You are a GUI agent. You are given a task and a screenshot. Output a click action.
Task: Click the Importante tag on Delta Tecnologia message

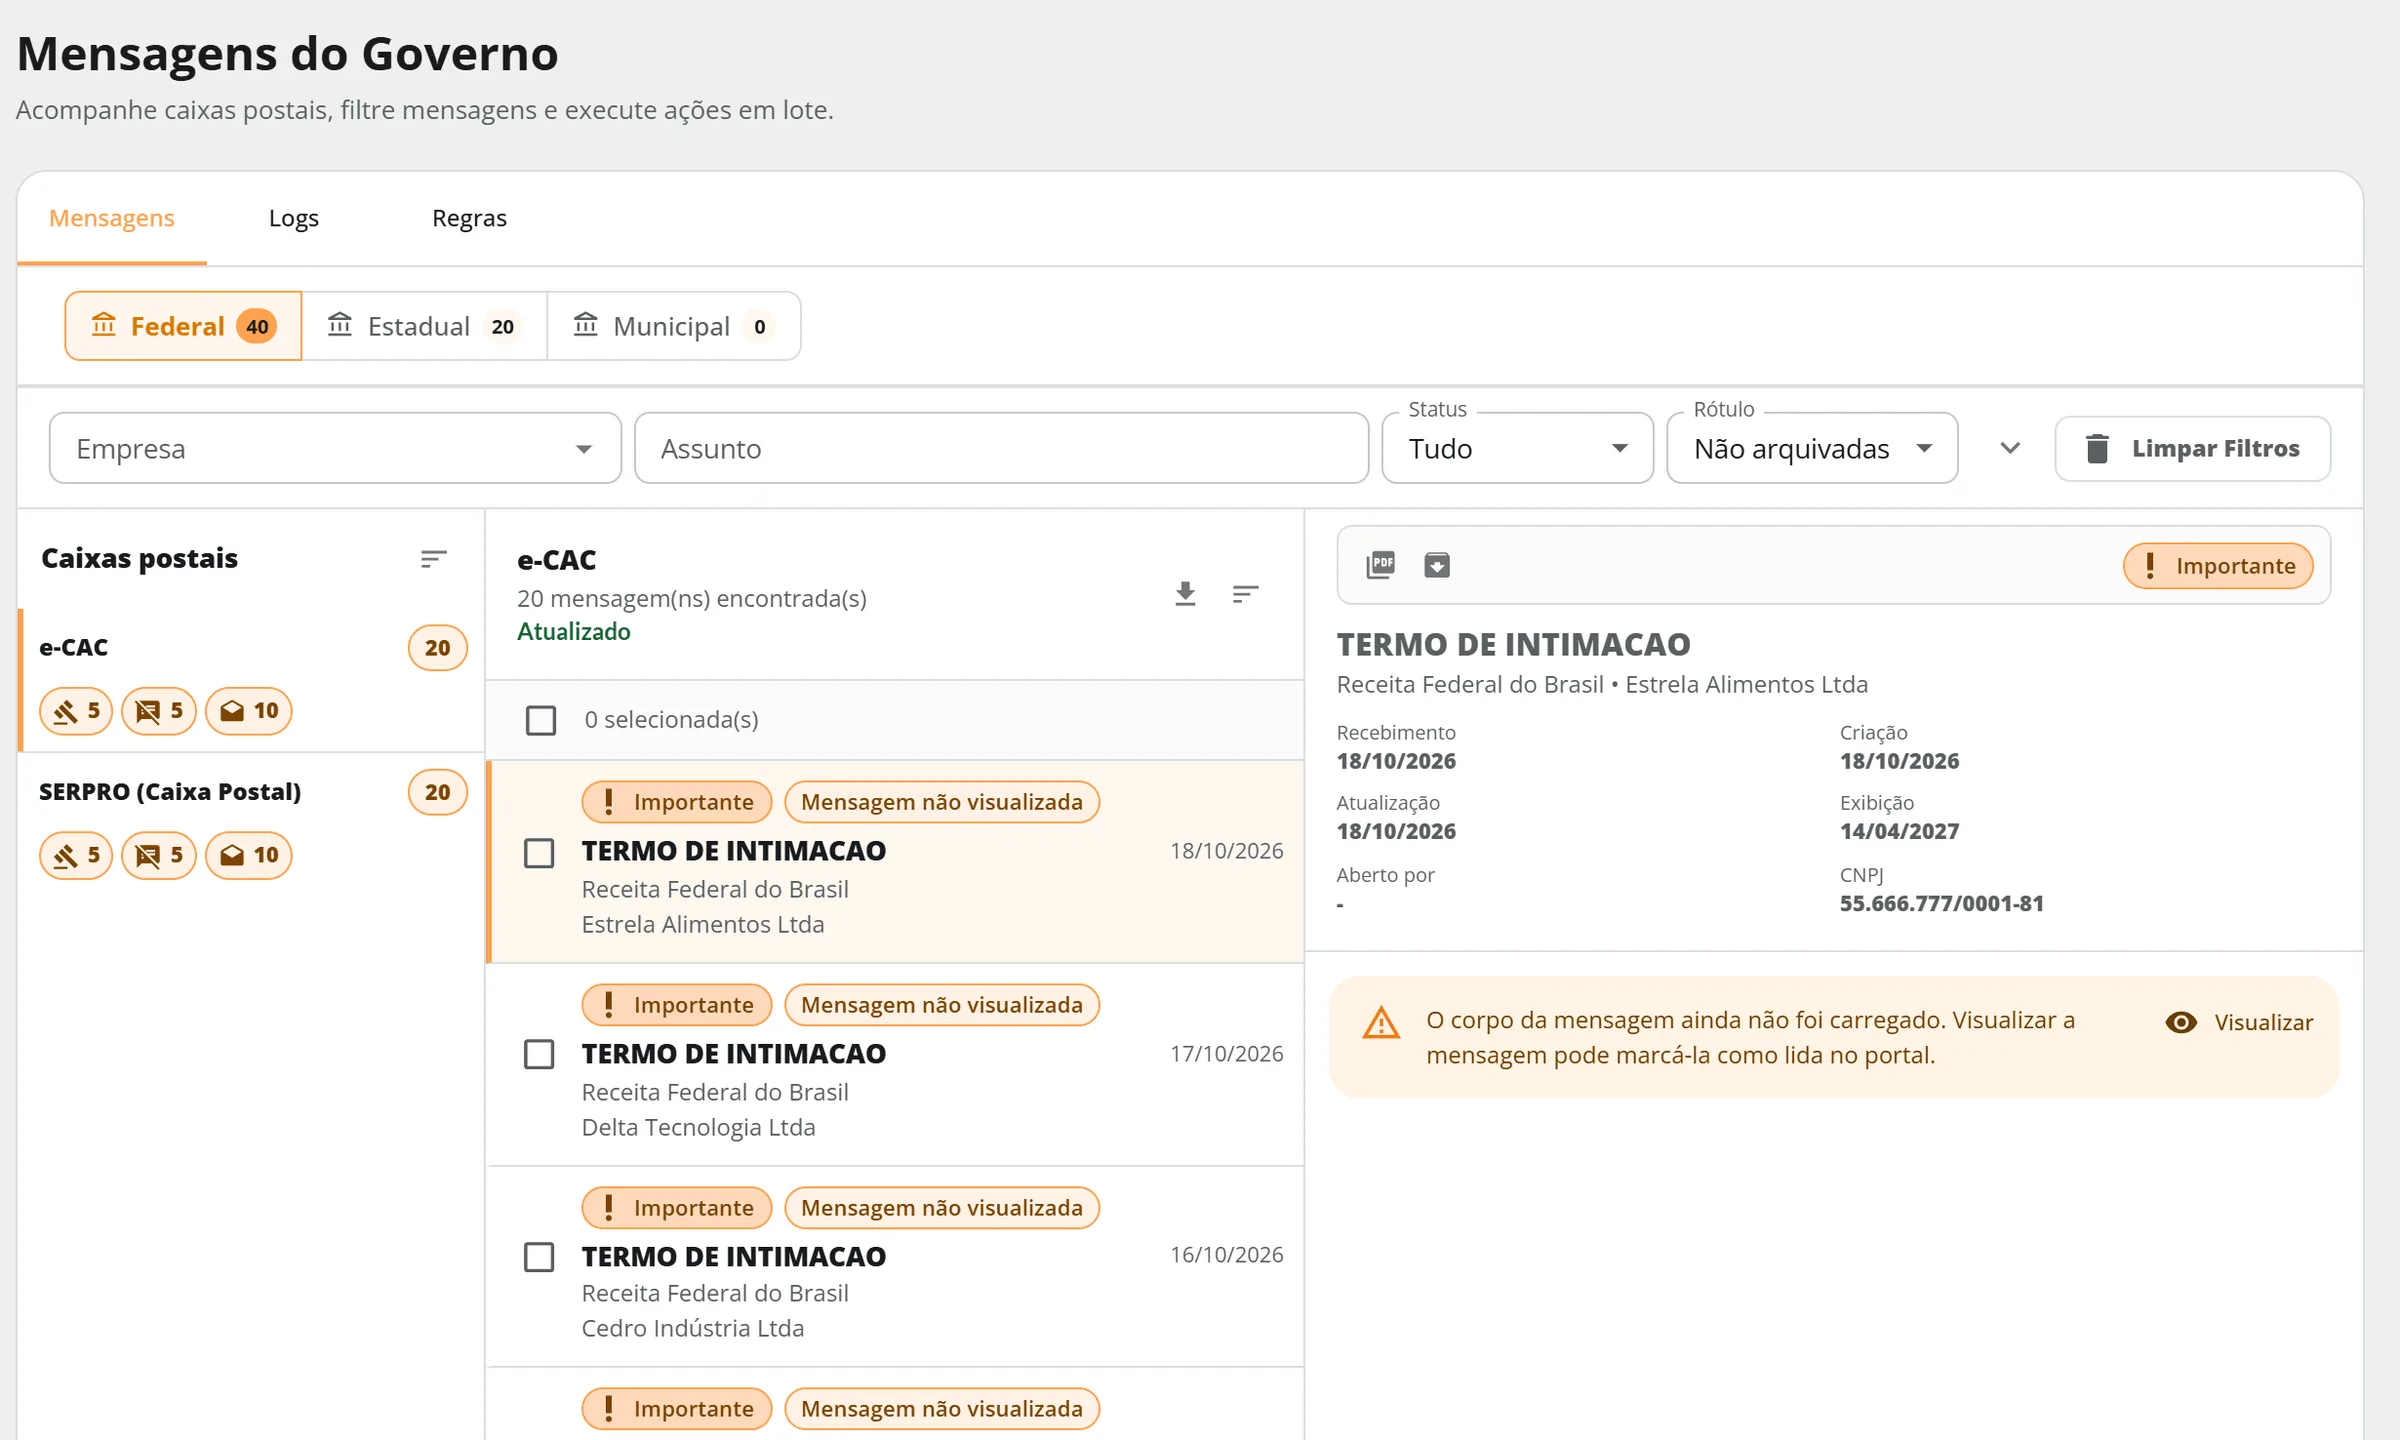(x=677, y=1005)
